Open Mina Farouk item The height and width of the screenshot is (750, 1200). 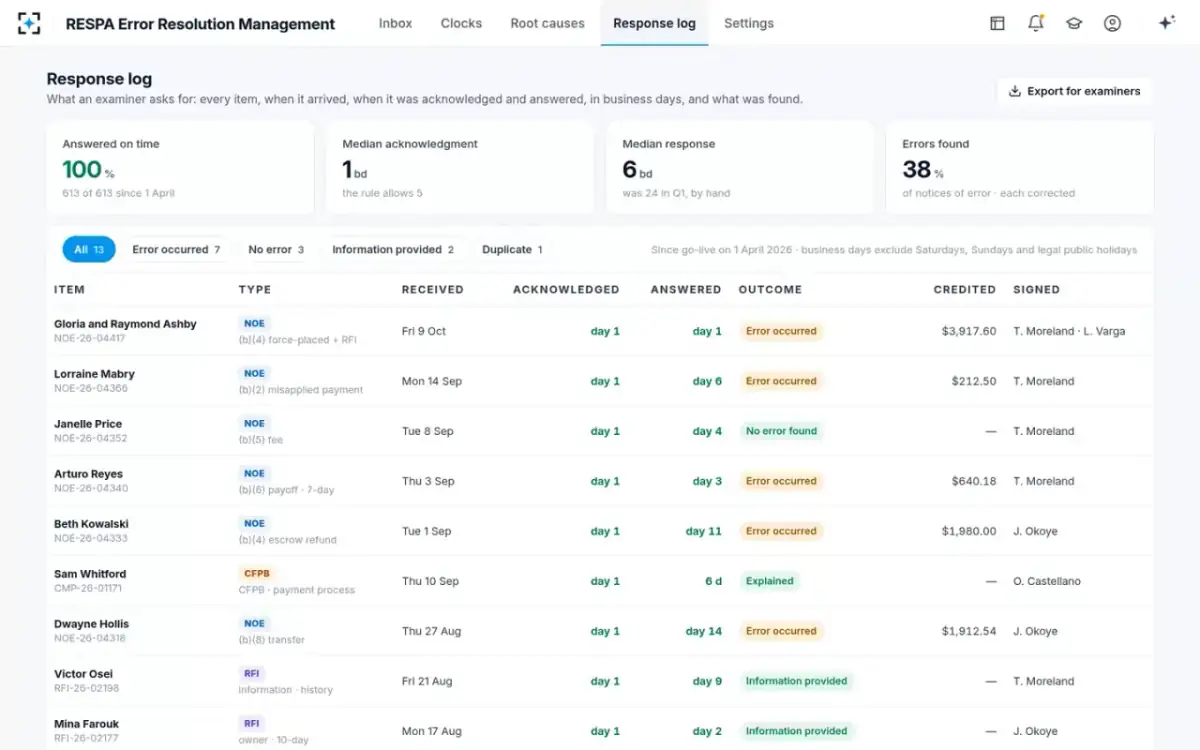coord(86,724)
